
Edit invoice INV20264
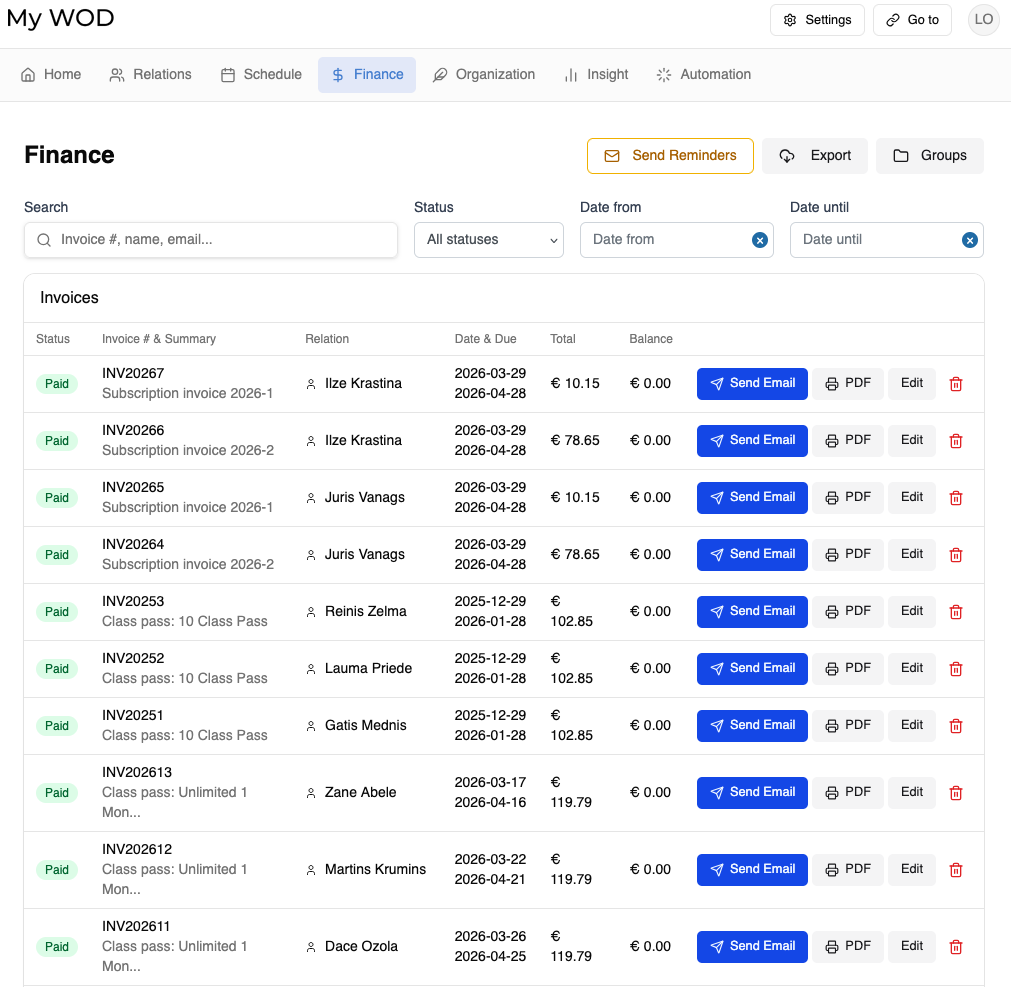click(x=911, y=554)
